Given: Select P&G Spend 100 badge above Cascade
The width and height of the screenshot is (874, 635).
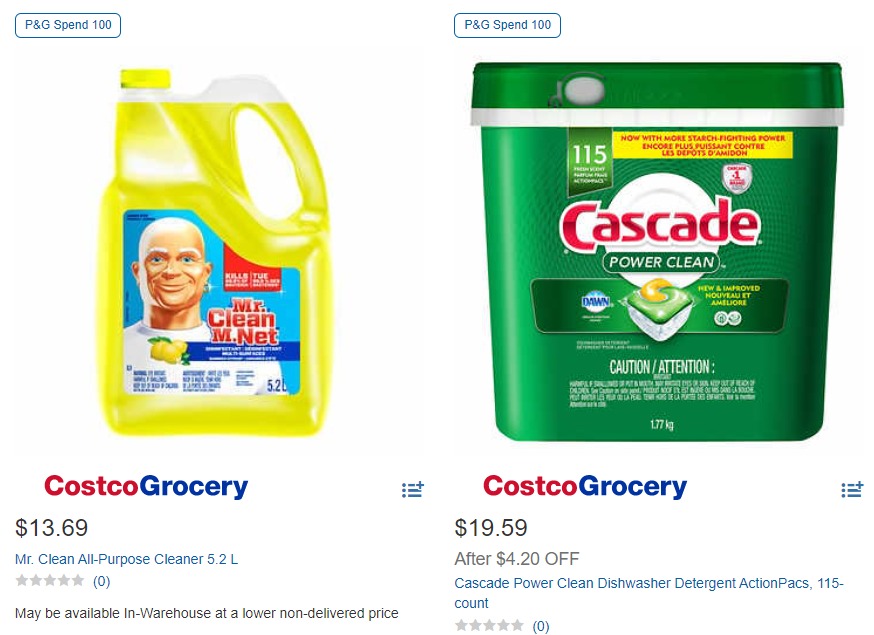Looking at the screenshot, I should (507, 25).
